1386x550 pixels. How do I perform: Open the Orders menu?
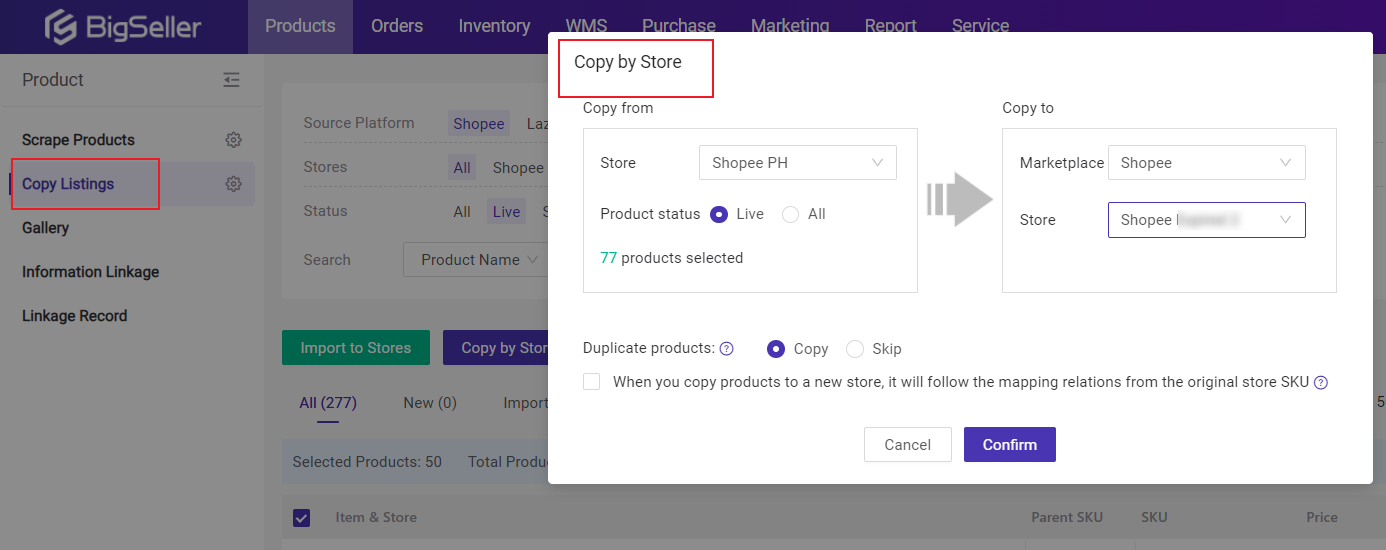point(397,26)
